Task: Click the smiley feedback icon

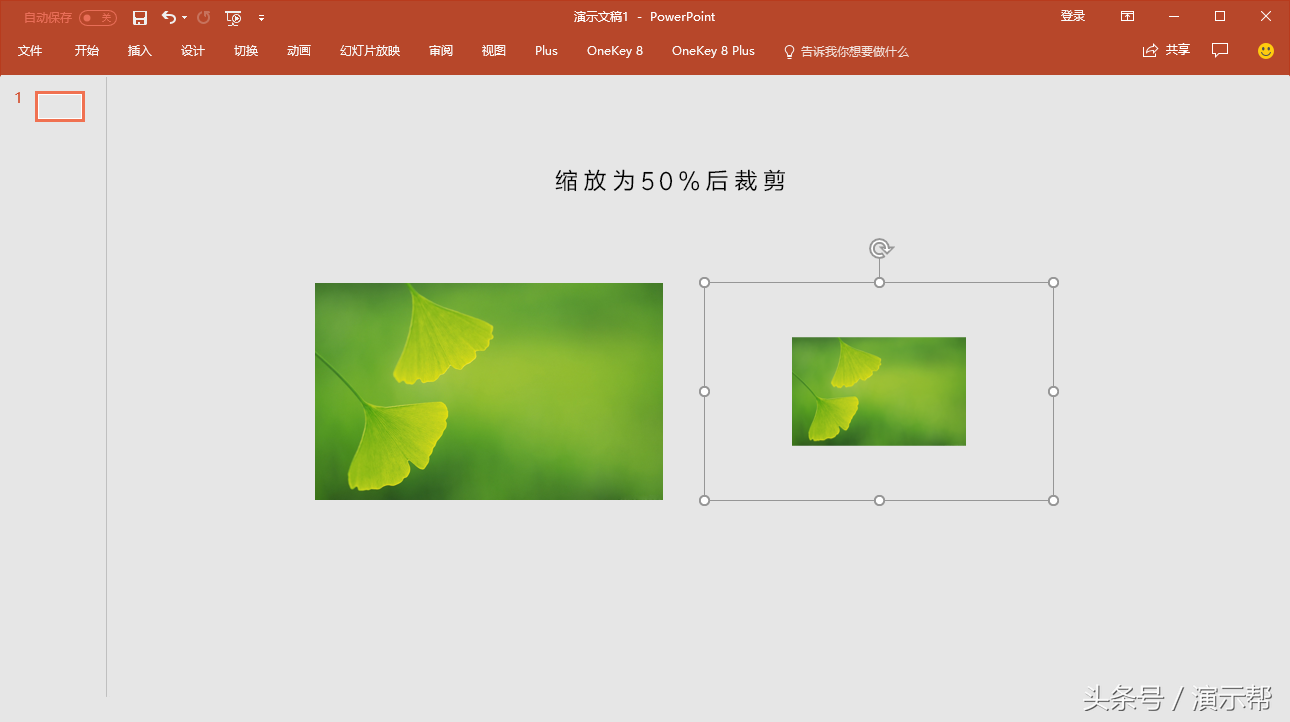Action: click(x=1266, y=50)
